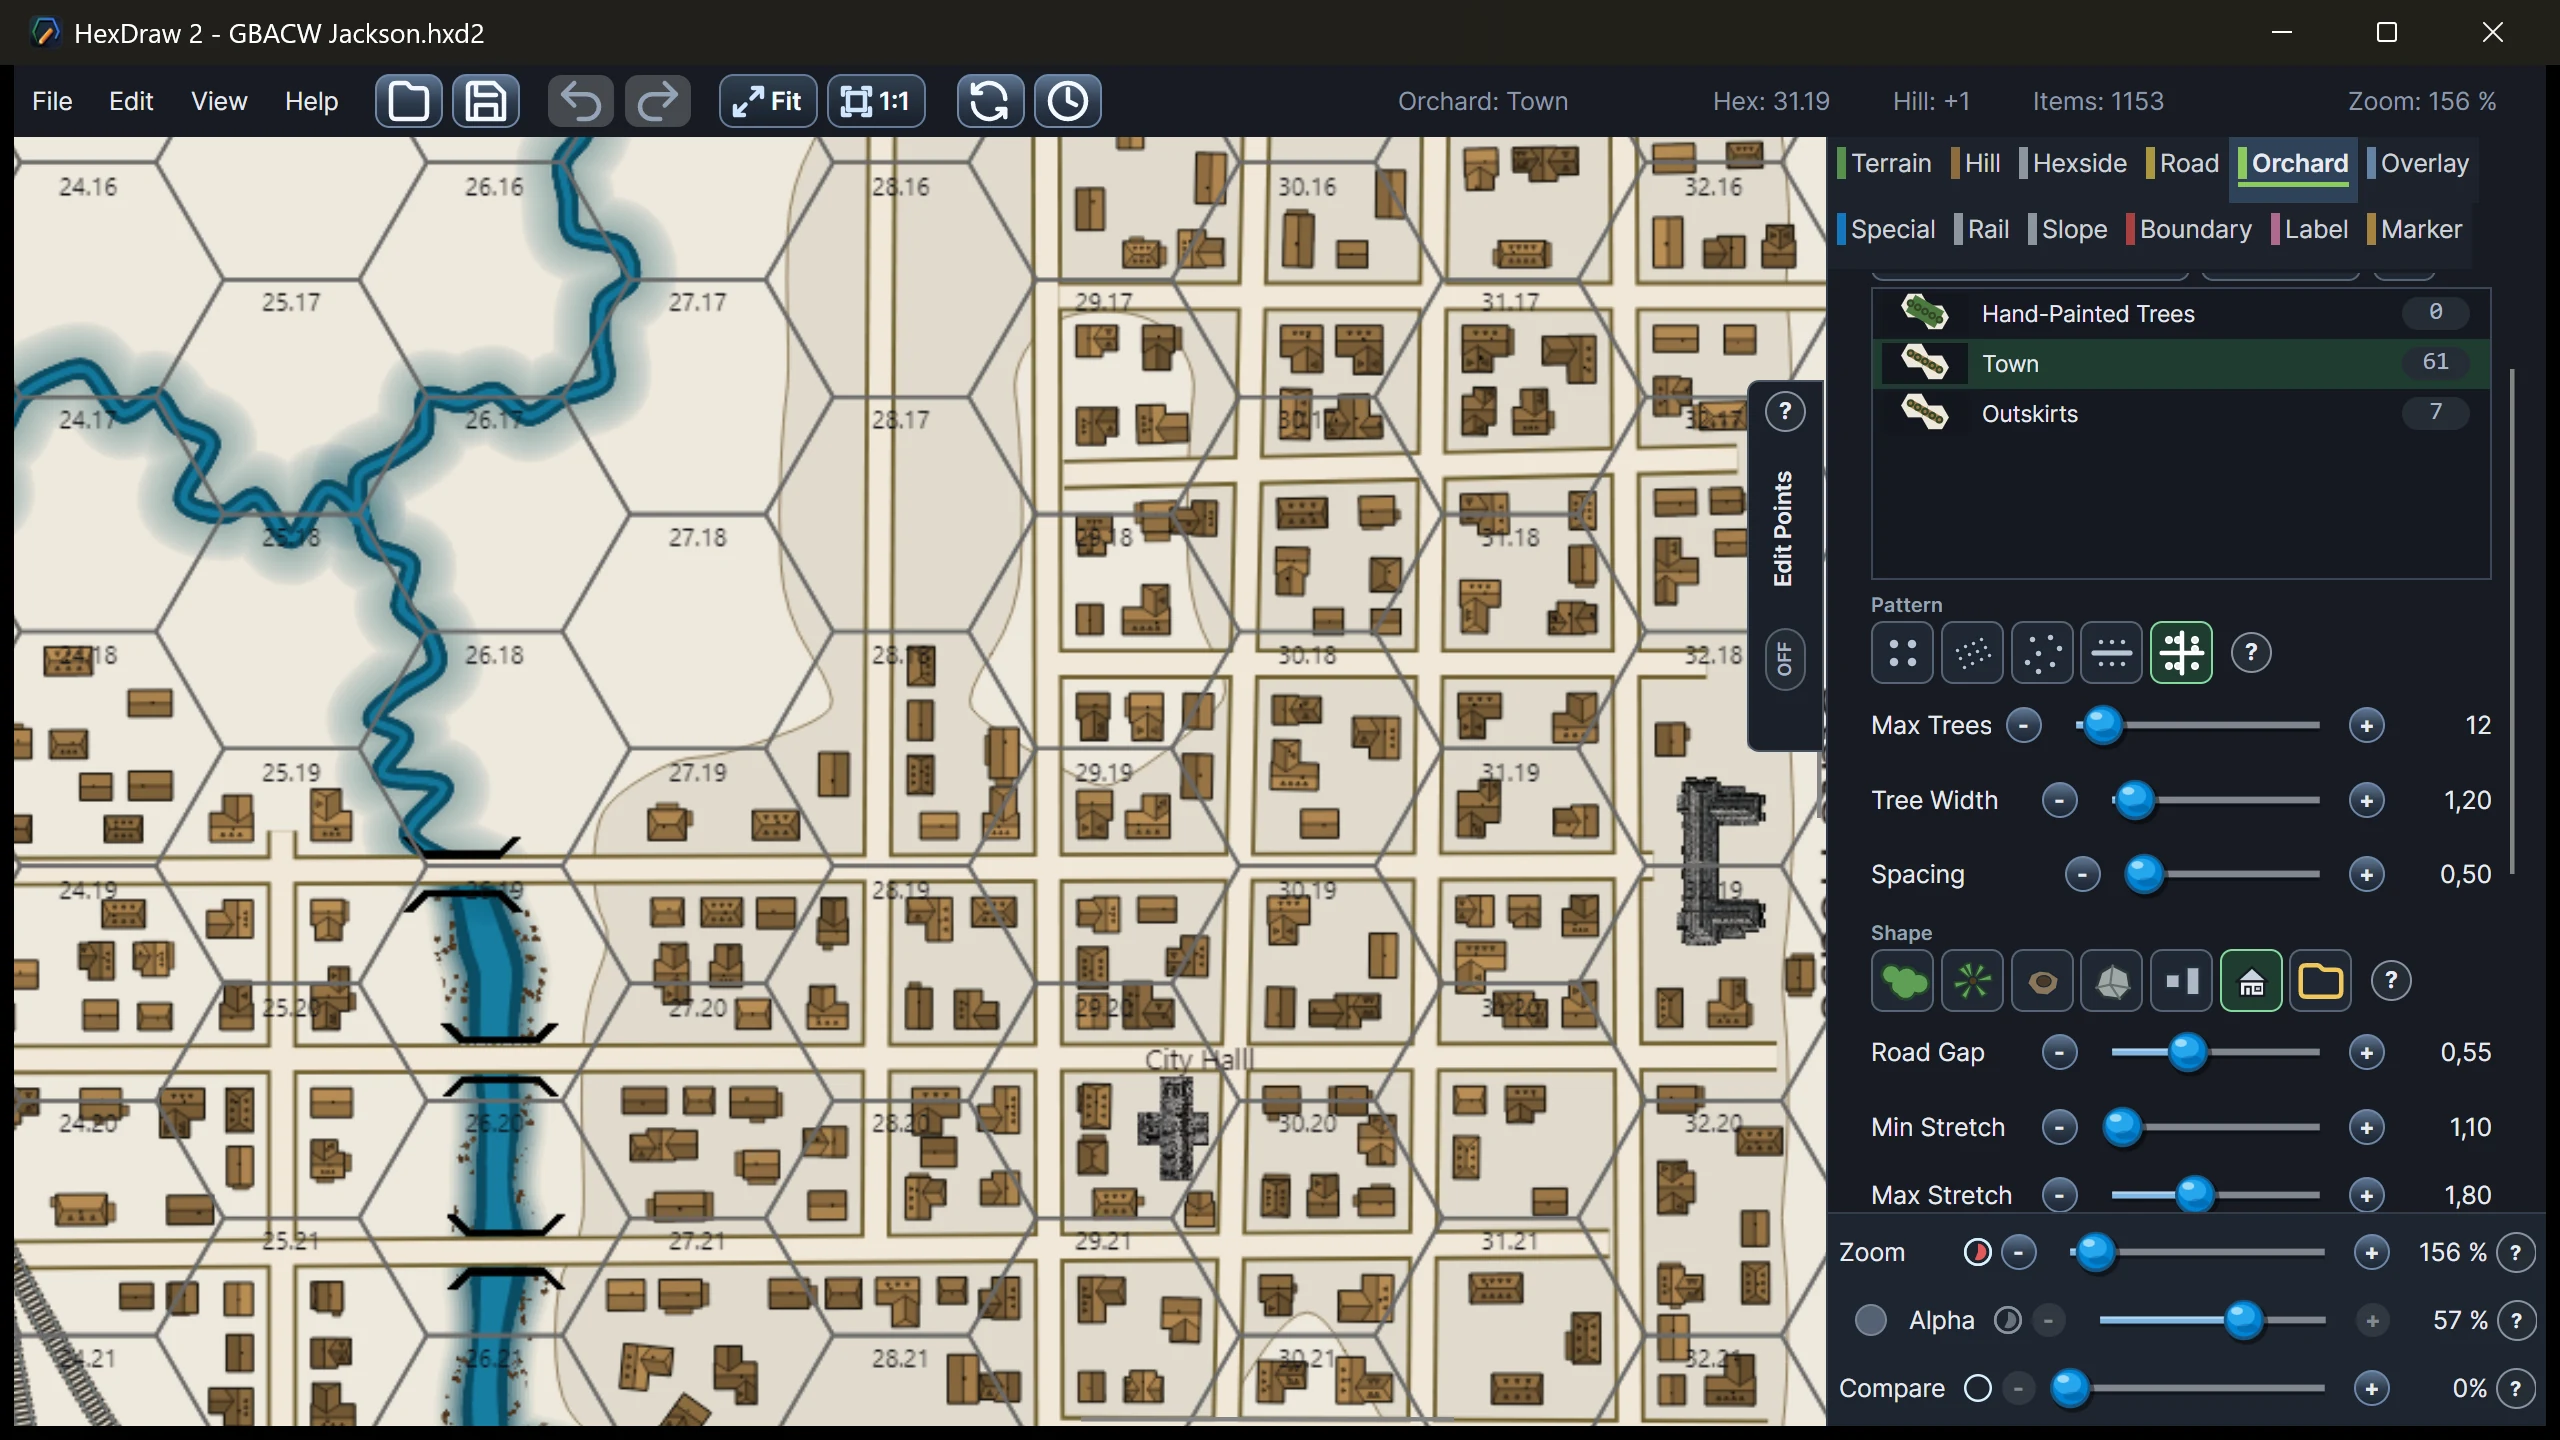This screenshot has width=2560, height=1440.
Task: Select the gray rock polygon shape
Action: (2111, 981)
